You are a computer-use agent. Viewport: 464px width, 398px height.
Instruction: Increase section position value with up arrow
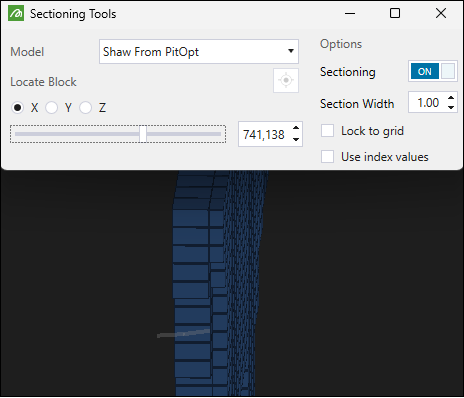point(296,129)
